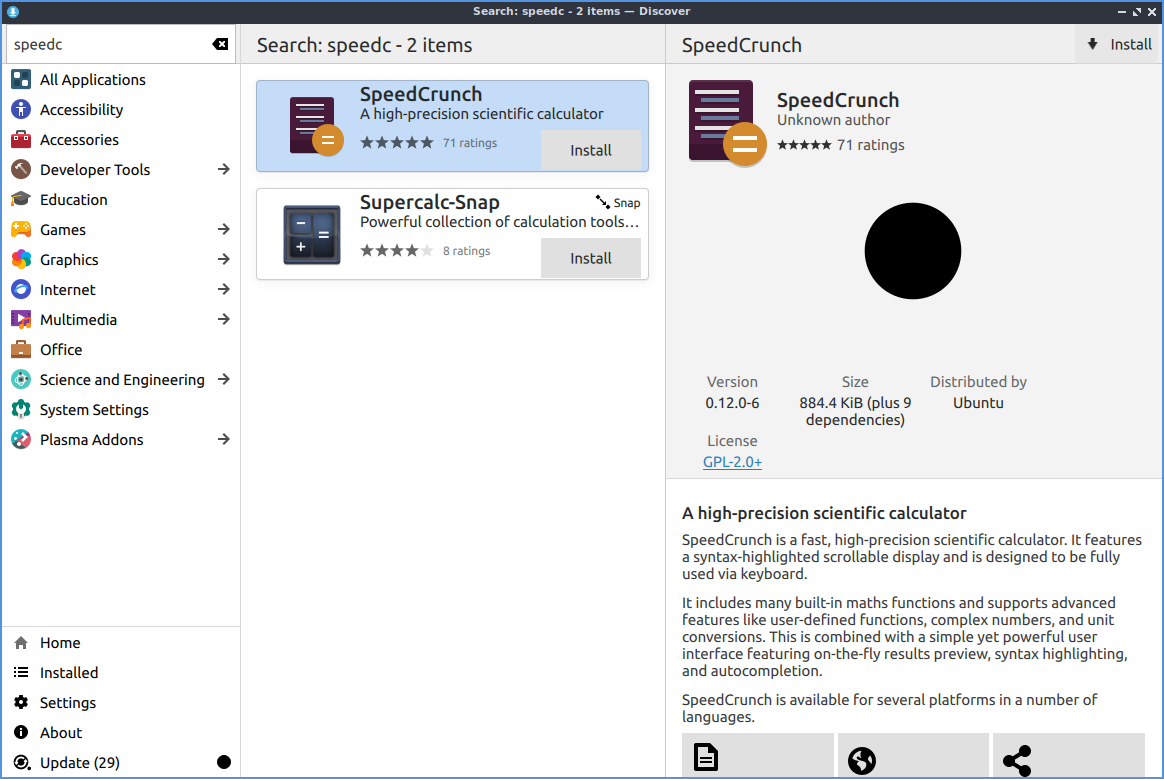
Task: Install Supercalc-Snap from results list
Action: (590, 258)
